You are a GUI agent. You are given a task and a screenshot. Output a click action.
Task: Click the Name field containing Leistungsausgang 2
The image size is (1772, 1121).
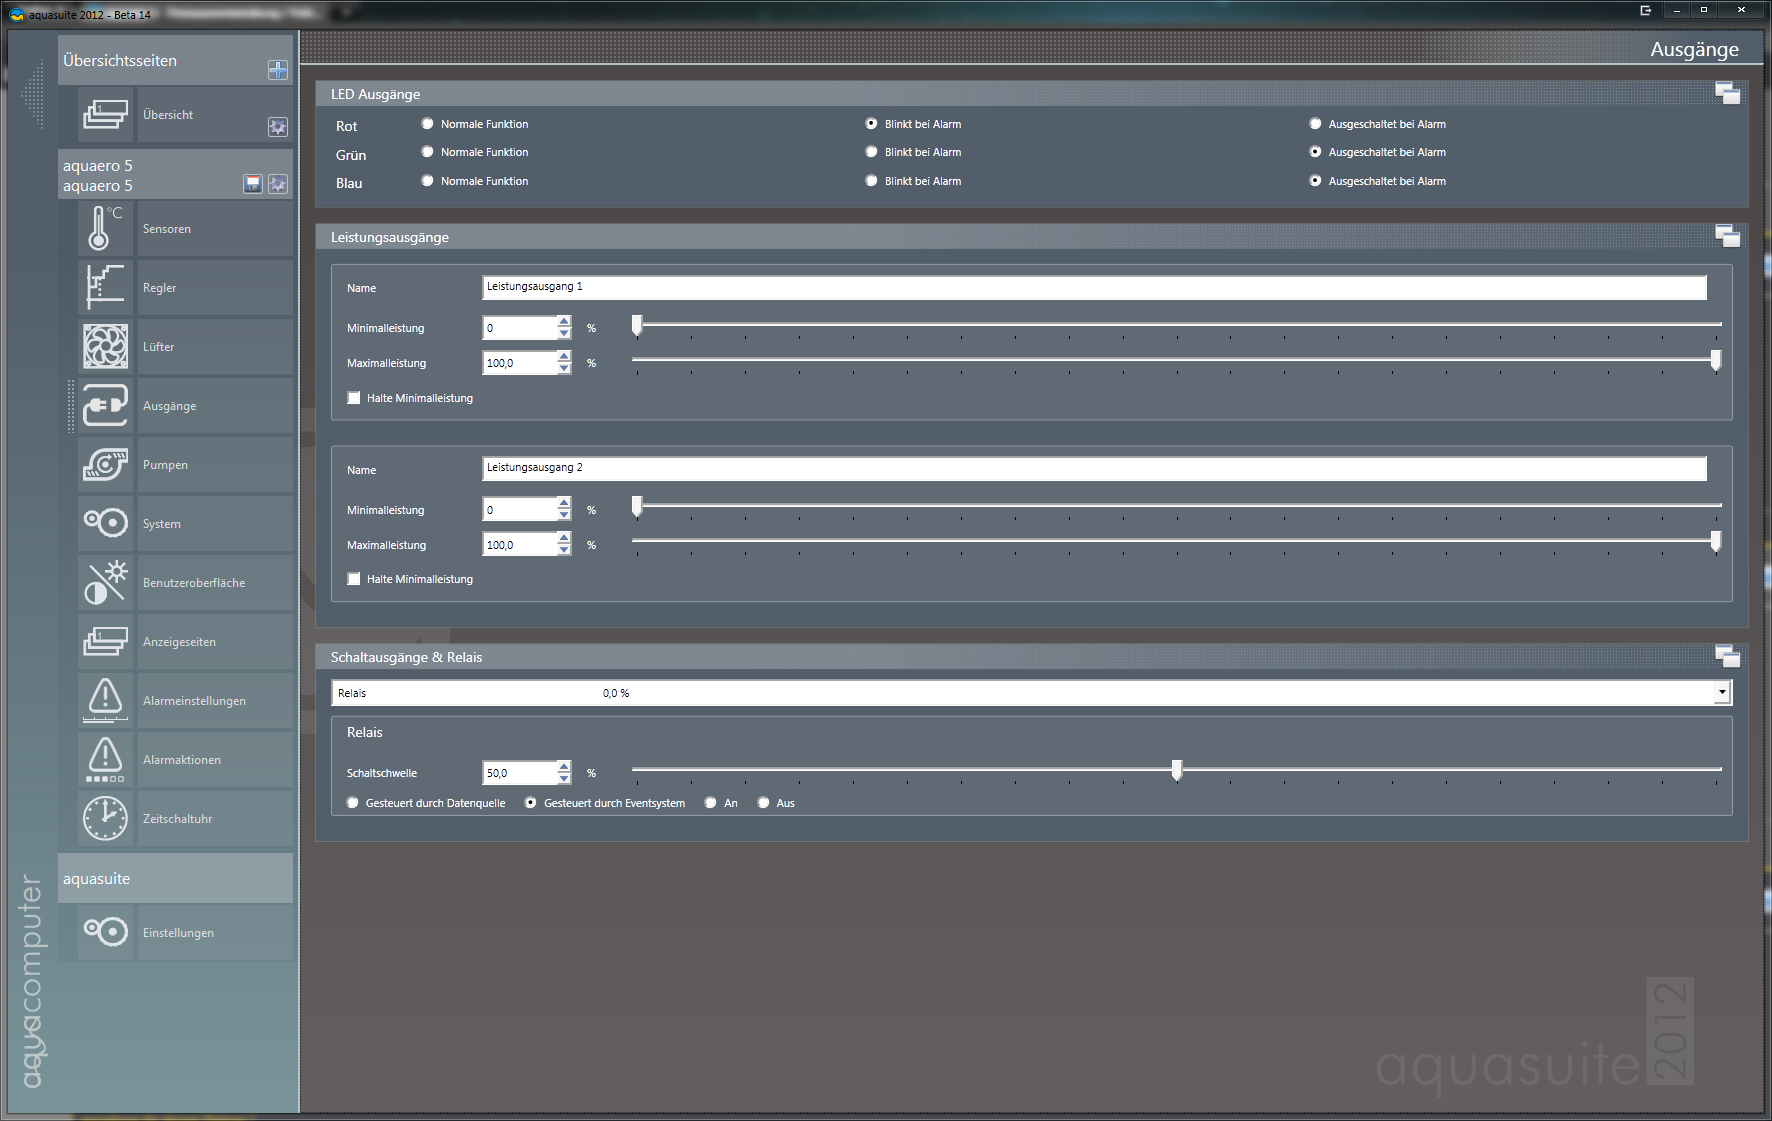point(1094,468)
